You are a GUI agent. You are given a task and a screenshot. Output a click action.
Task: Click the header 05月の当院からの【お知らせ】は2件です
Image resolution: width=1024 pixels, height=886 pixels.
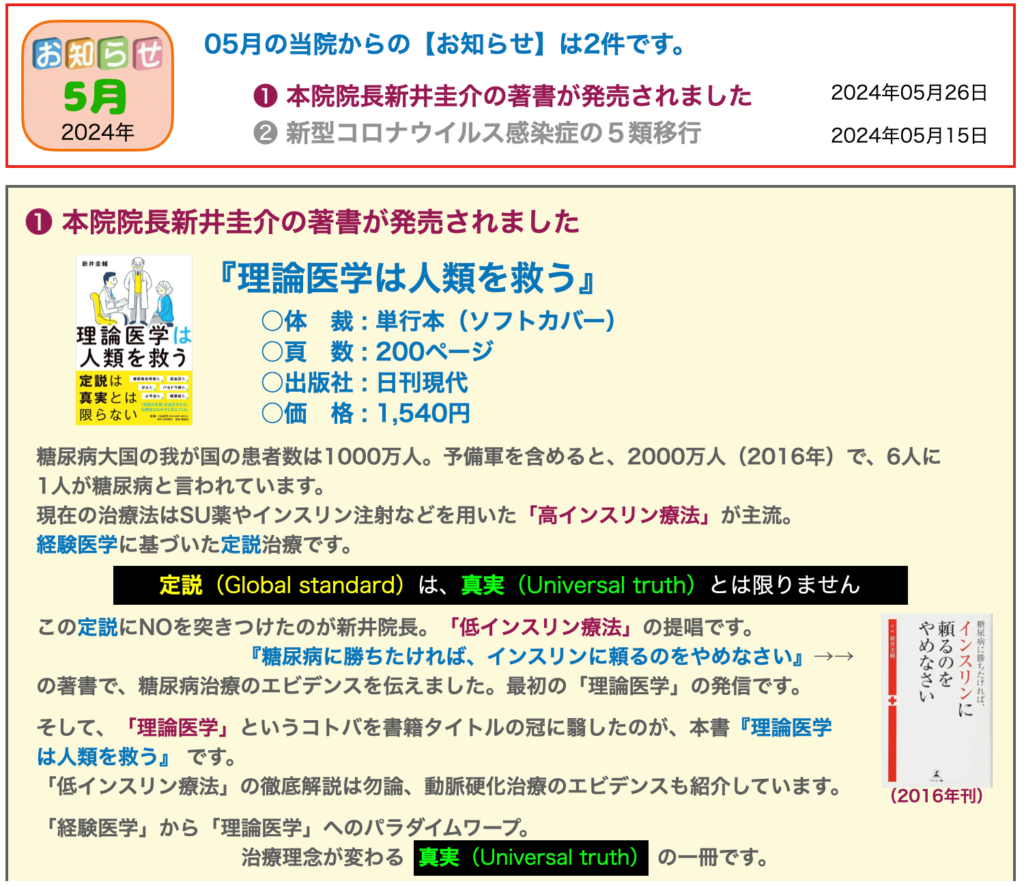(444, 44)
